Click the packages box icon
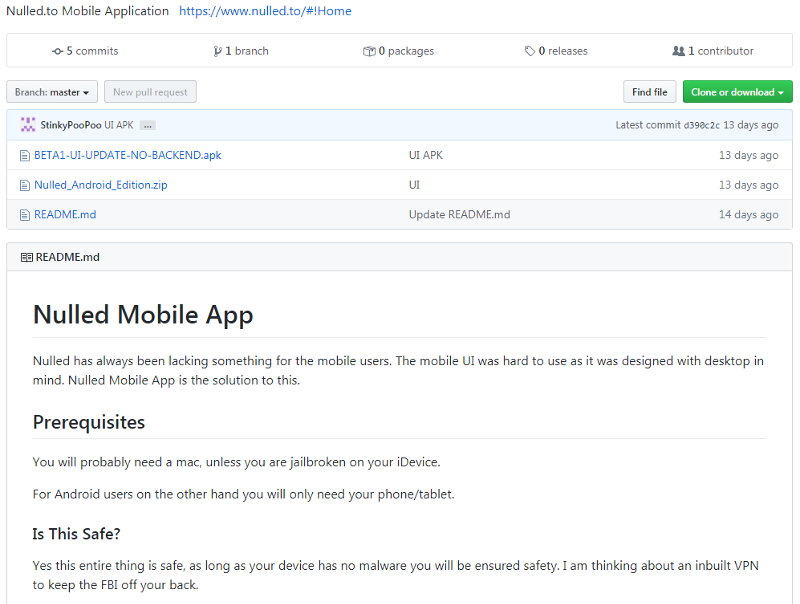 tap(369, 51)
